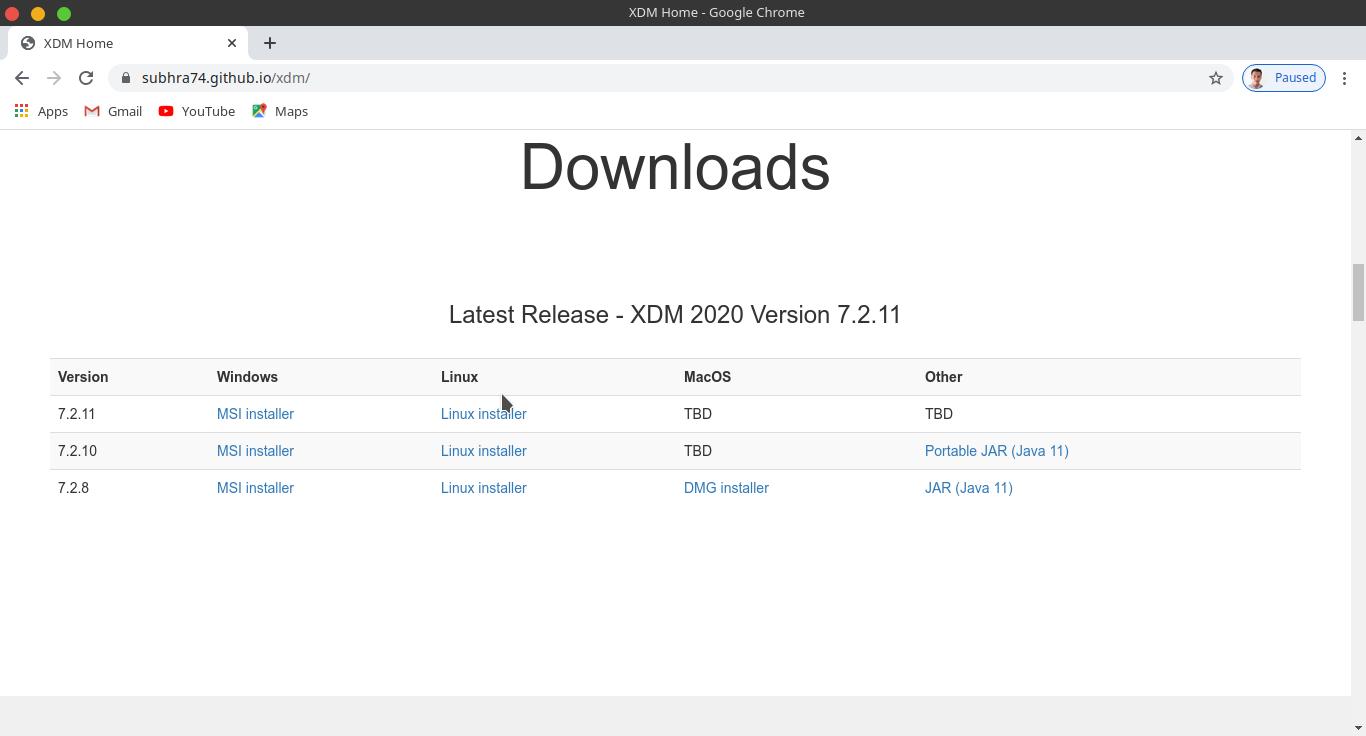Open the Apps bookmark shortcut
Viewport: 1366px width, 736px height.
pos(41,111)
